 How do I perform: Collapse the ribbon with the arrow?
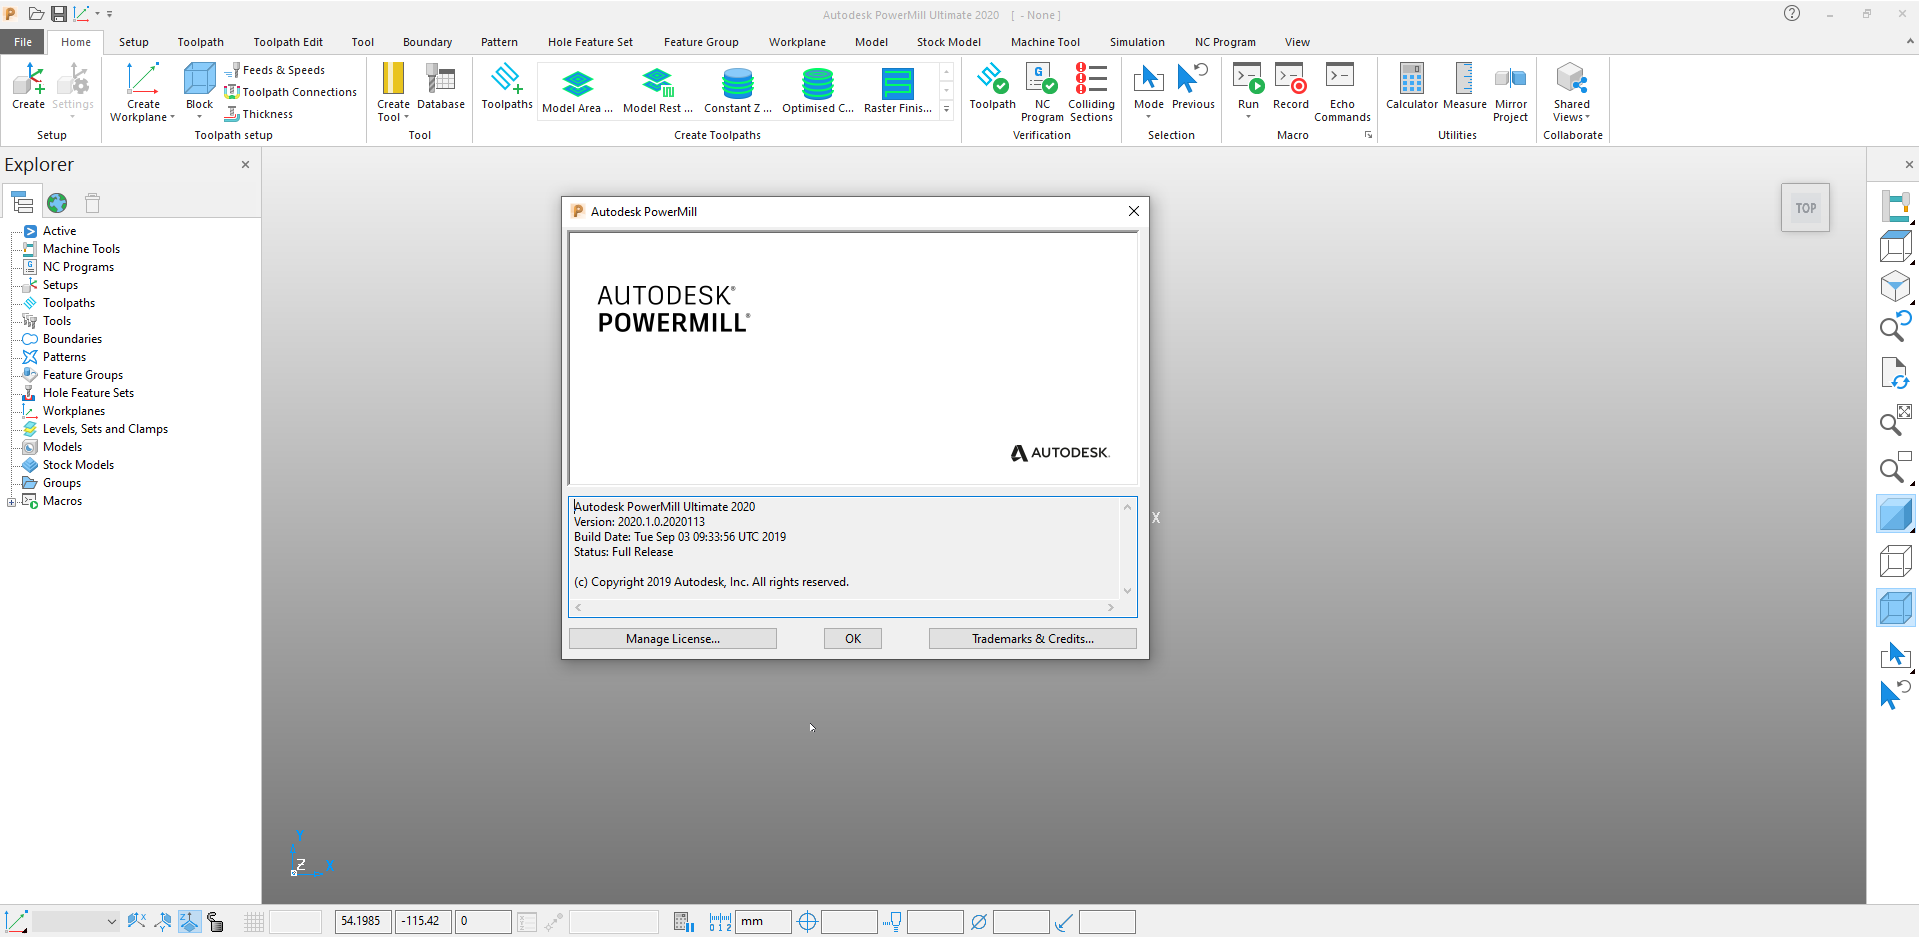(1909, 41)
